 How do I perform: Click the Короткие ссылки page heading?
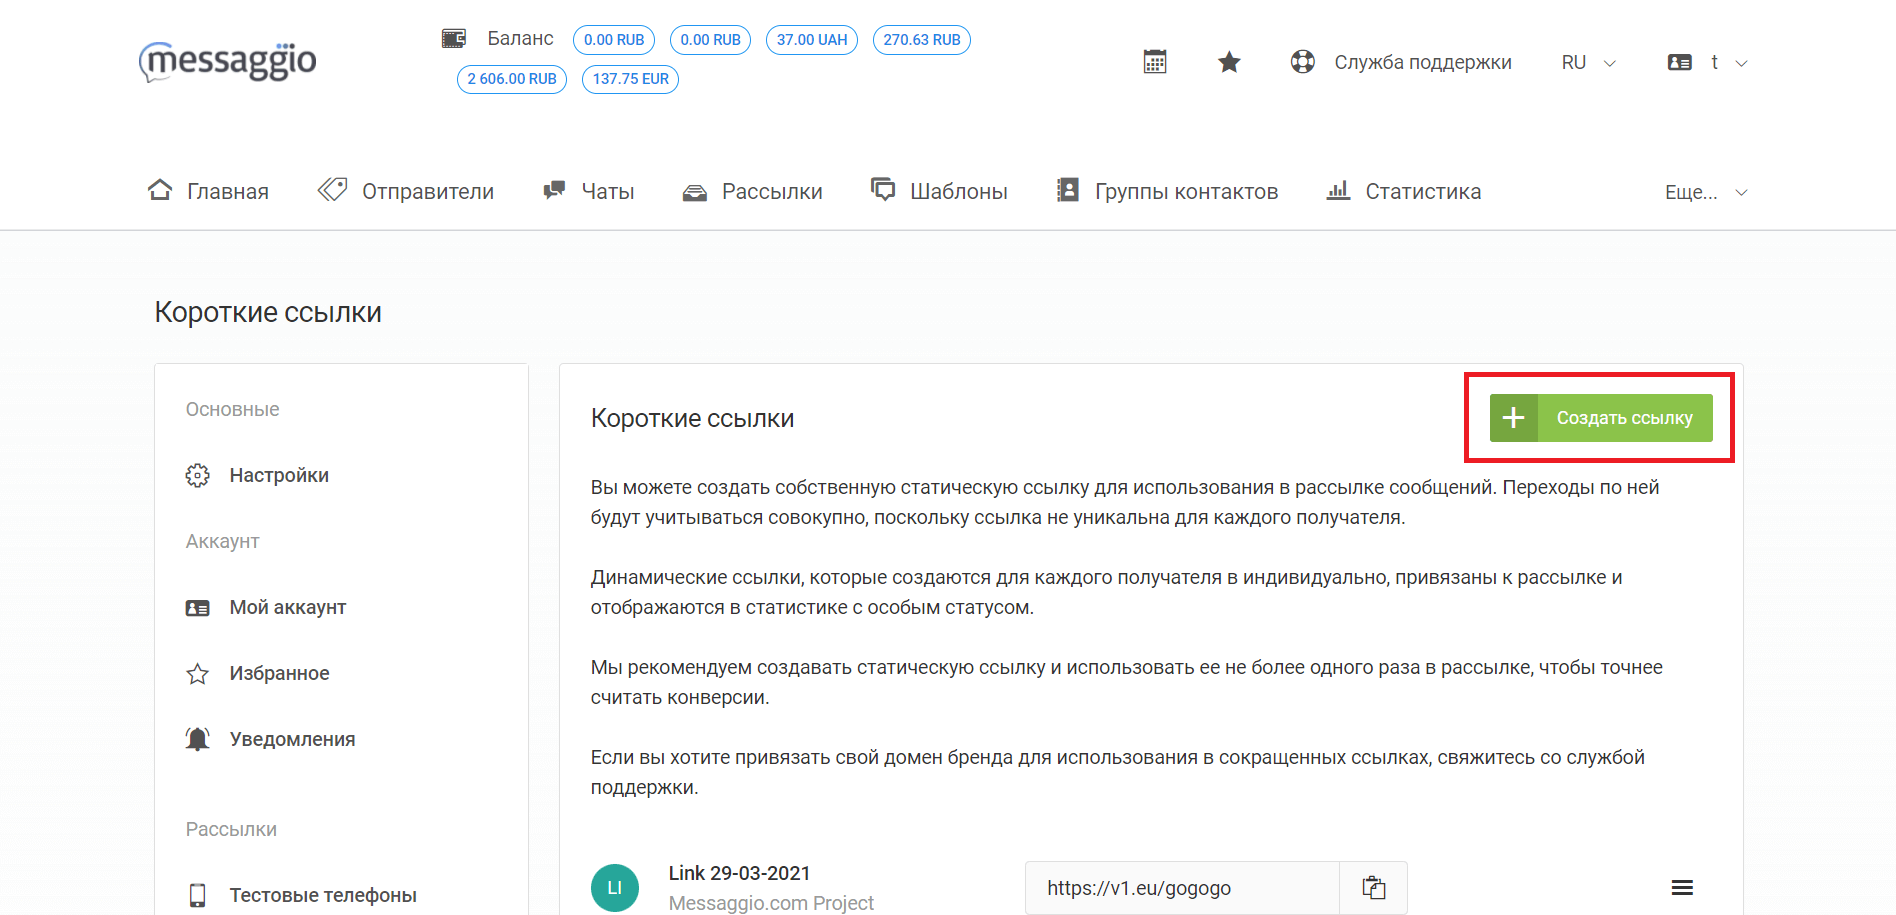(x=268, y=312)
